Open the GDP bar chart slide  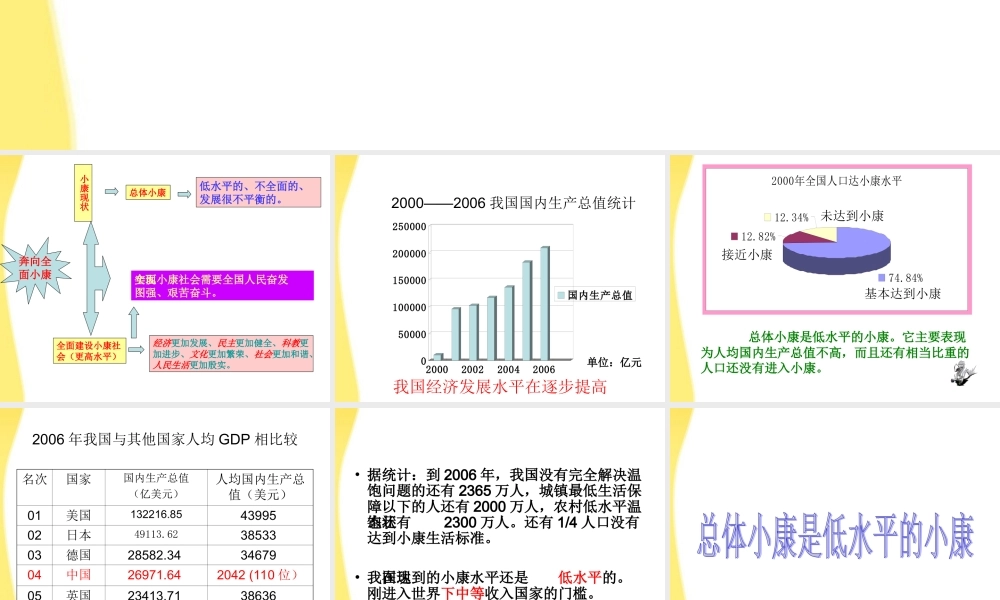click(x=500, y=278)
